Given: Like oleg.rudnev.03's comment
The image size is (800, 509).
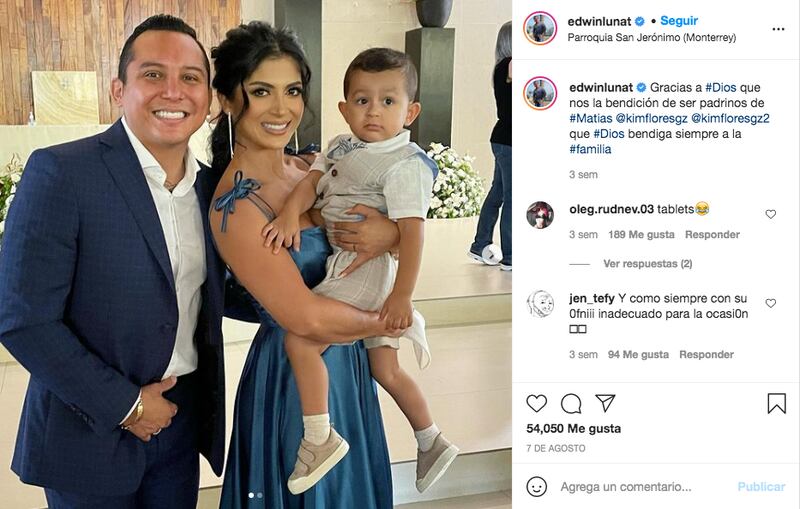Looking at the screenshot, I should [770, 214].
